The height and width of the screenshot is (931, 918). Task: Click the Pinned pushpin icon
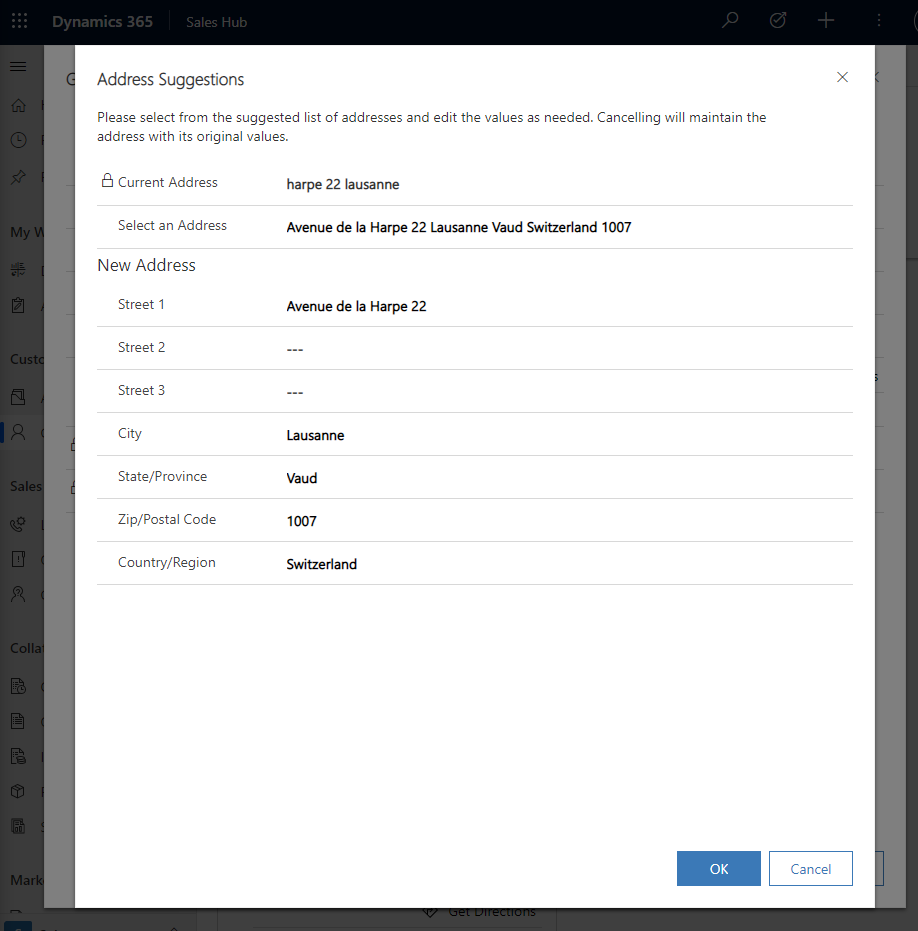pos(18,177)
